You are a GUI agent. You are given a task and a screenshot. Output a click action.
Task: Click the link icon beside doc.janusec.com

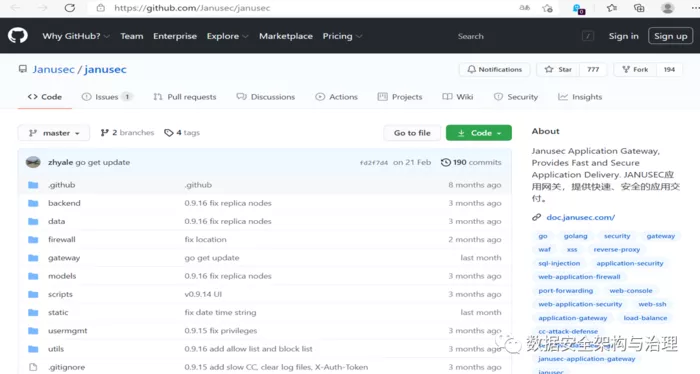(536, 217)
